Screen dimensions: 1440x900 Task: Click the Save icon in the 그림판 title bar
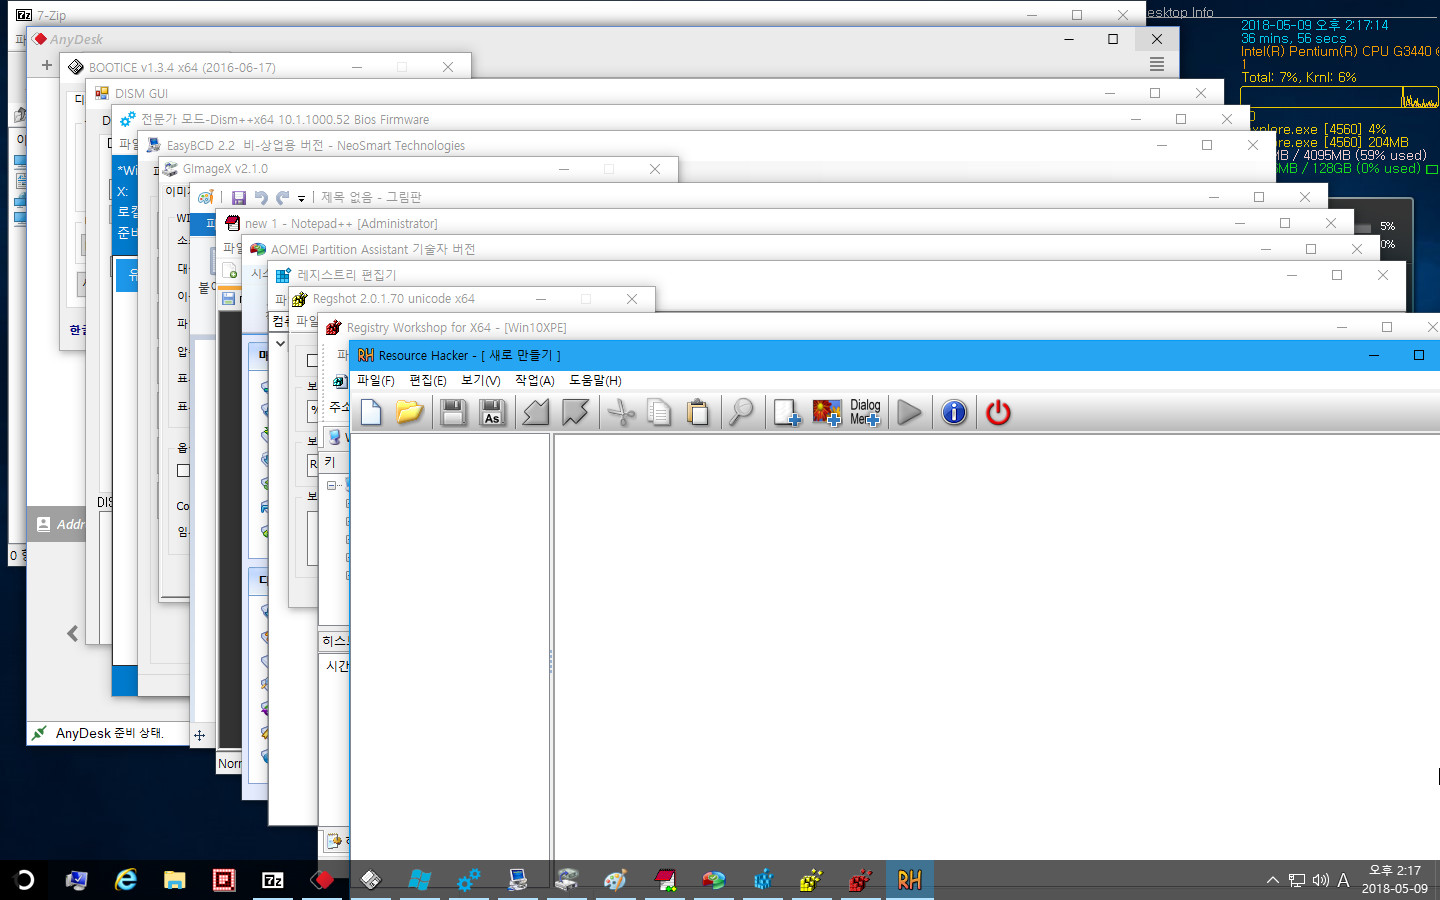pos(239,198)
